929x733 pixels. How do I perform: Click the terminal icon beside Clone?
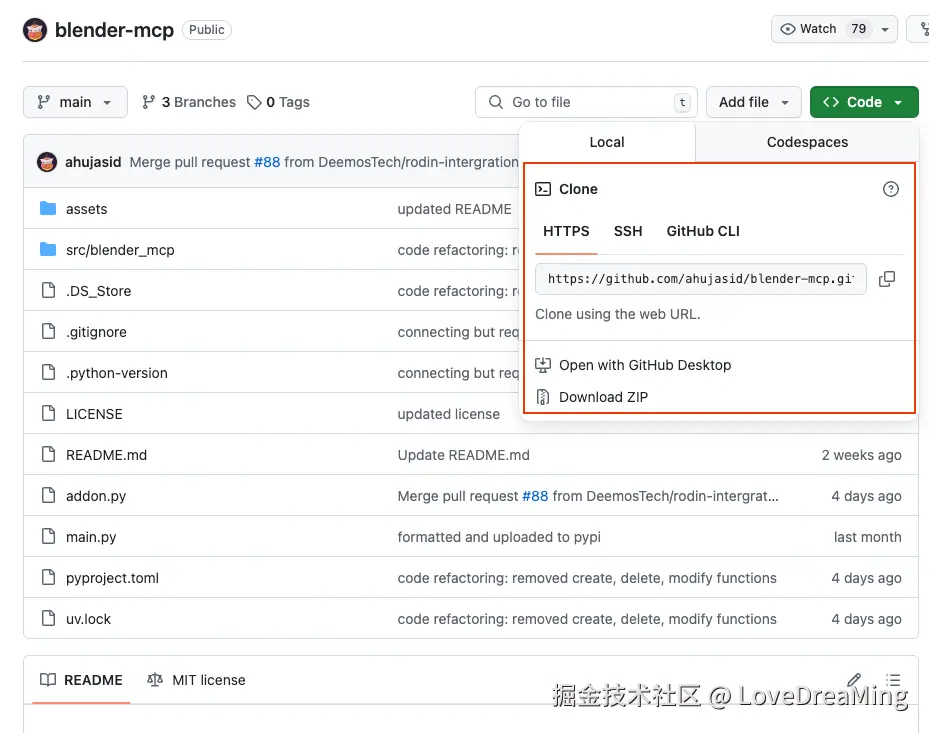point(543,189)
